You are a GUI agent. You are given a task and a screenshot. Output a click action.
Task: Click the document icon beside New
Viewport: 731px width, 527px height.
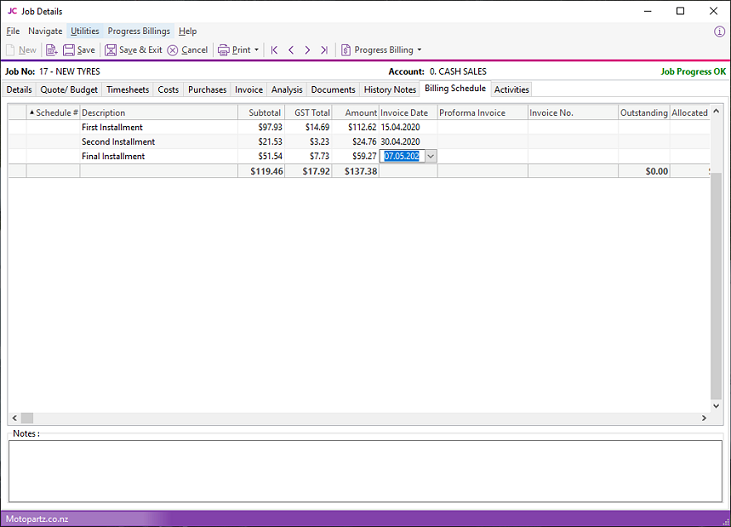(51, 50)
